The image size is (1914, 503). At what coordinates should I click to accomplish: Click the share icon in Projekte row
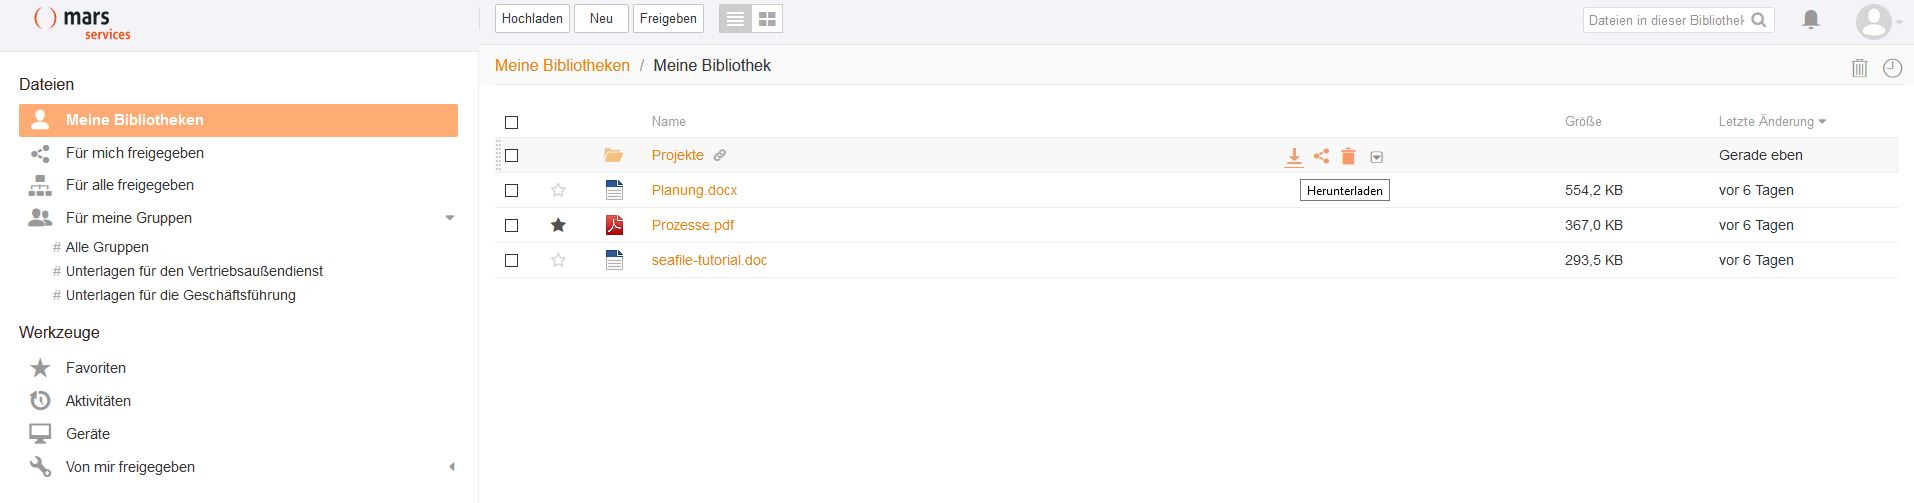point(1321,156)
